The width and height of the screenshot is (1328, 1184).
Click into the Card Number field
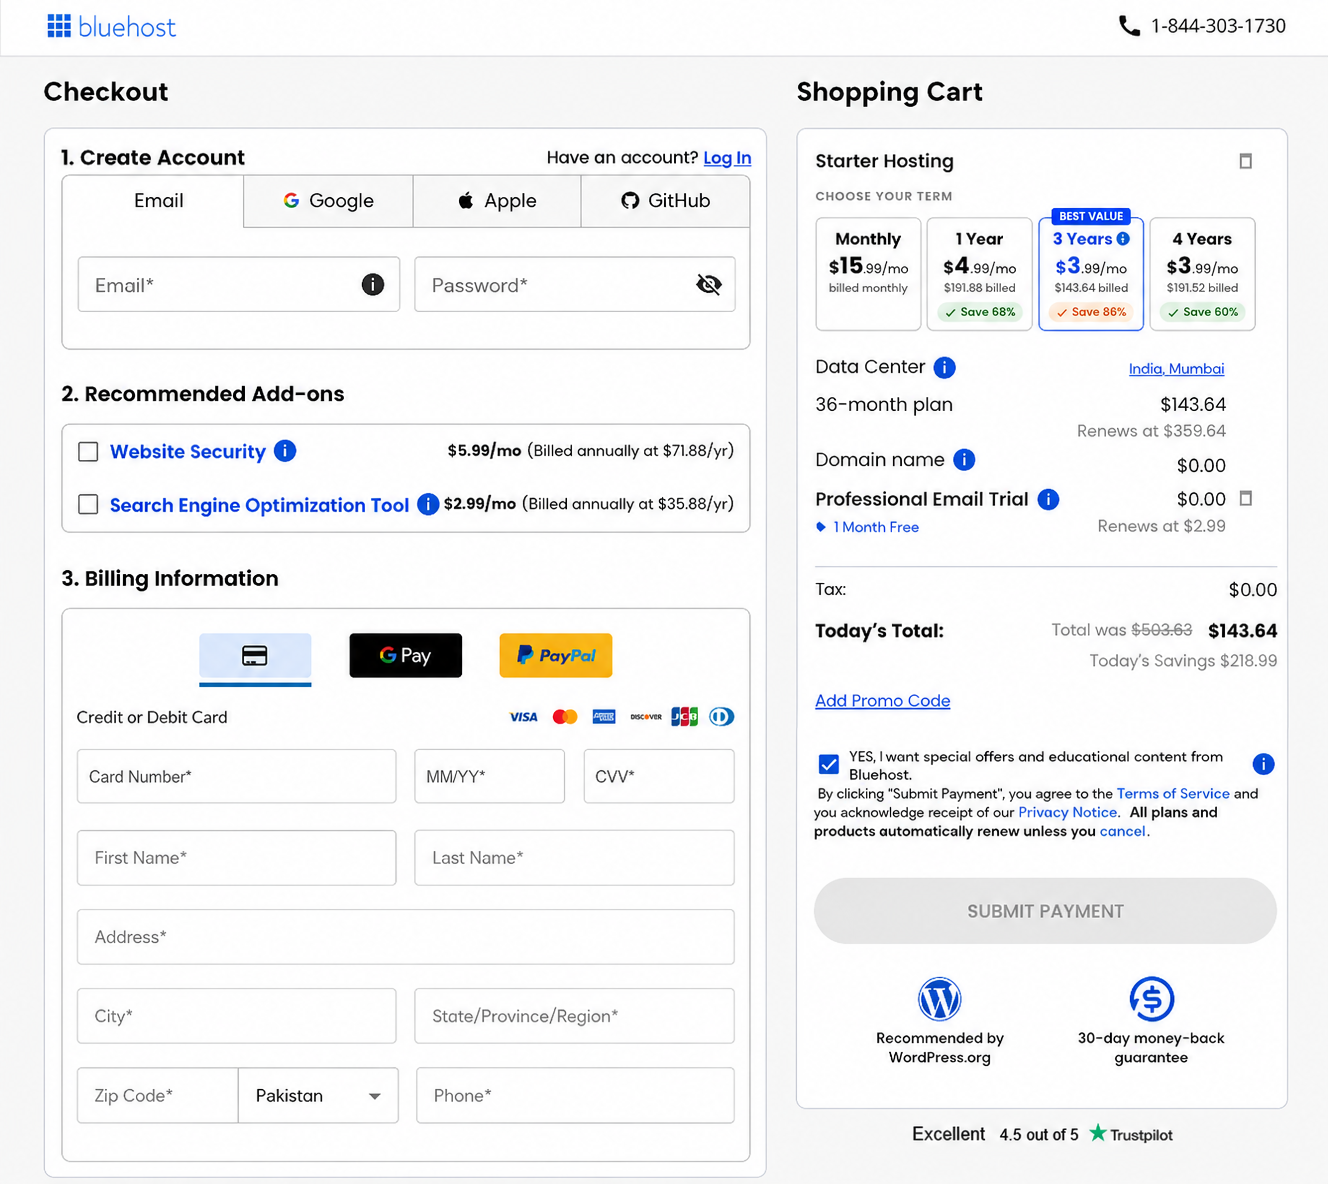(x=237, y=777)
